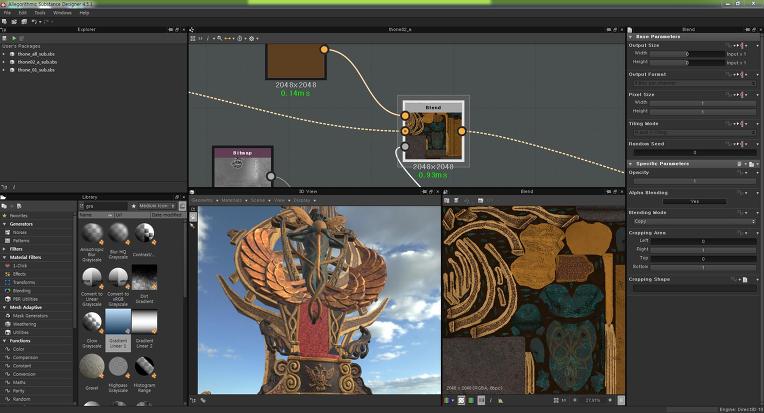Image resolution: width=764 pixels, height=413 pixels.
Task: Click the zoom magnifier icon in graph toolbar
Action: (220, 38)
